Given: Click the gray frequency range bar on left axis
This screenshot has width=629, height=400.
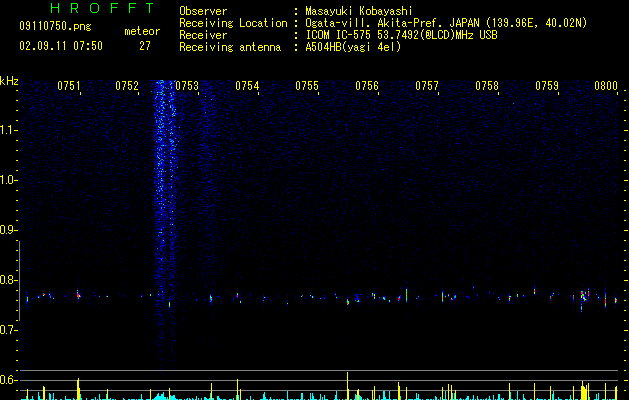Looking at the screenshot, I should (19, 280).
